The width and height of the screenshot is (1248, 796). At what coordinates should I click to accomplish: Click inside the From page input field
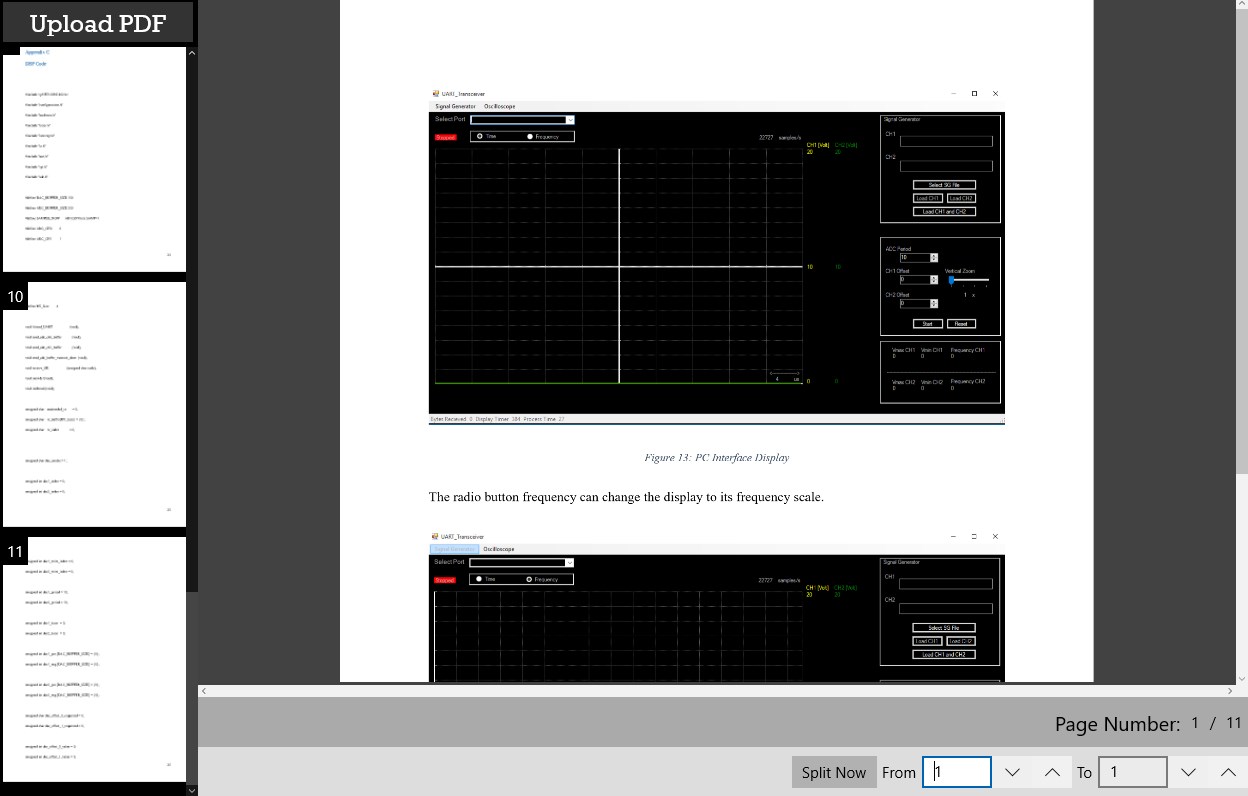[x=956, y=771]
